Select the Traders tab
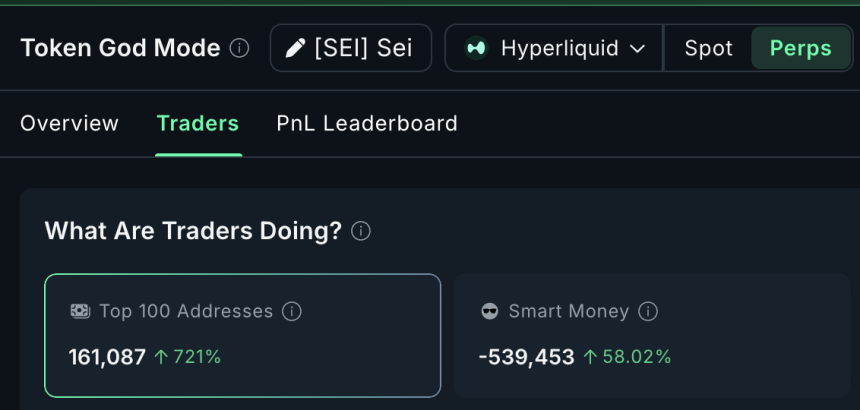This screenshot has width=860, height=410. 197,123
